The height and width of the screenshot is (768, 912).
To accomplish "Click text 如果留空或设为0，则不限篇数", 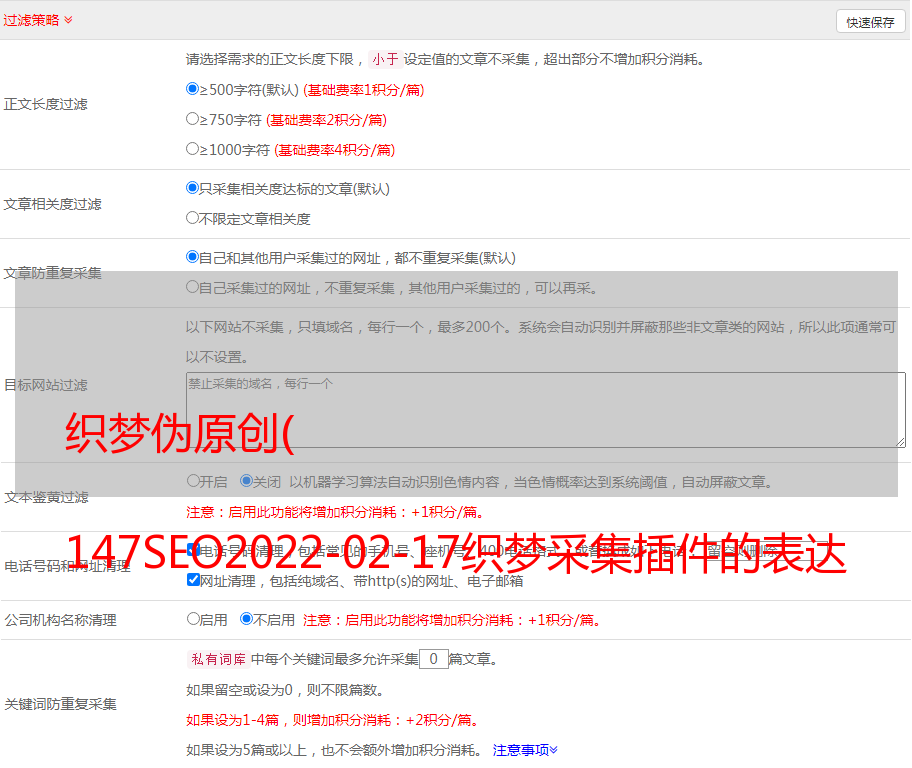I will click(x=285, y=690).
